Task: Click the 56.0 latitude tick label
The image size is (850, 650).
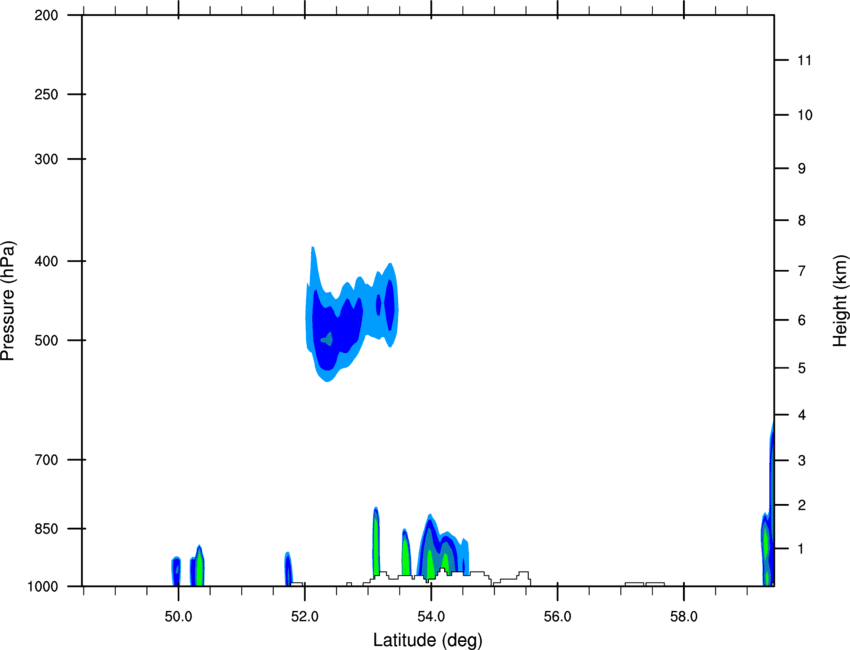Action: coord(558,617)
